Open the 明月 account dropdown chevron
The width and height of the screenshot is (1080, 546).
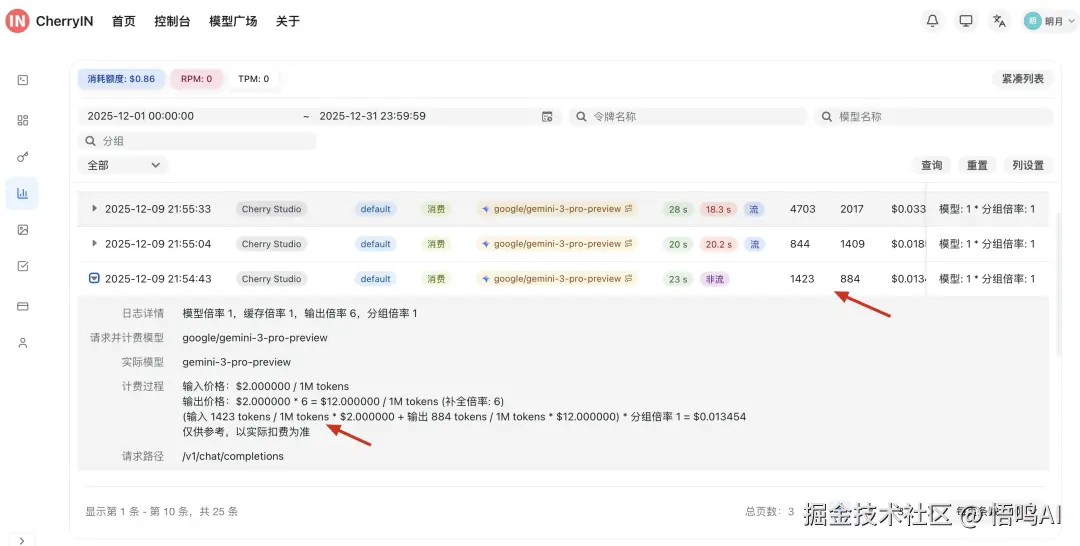point(1071,22)
